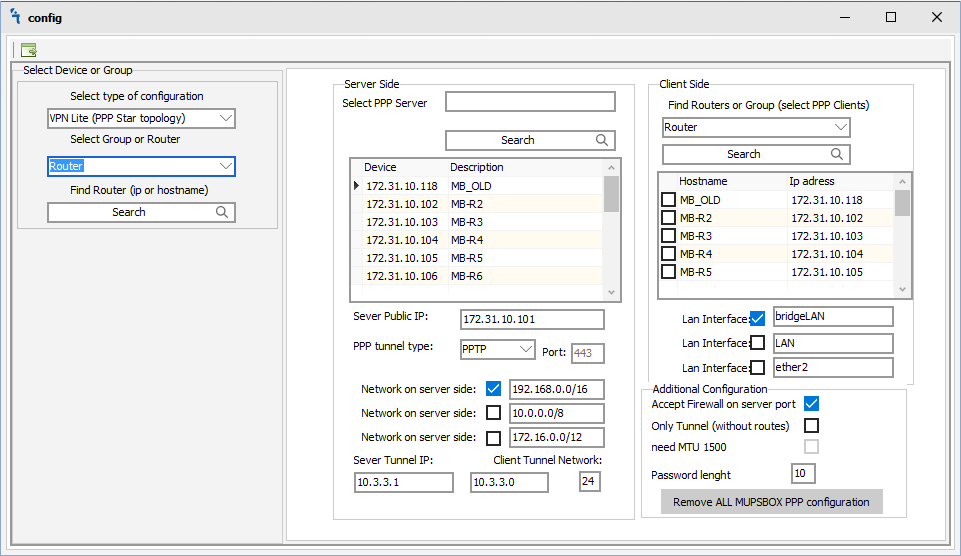The width and height of the screenshot is (961, 556).
Task: Enable Only Tunnel (without routes) option
Action: 812,426
